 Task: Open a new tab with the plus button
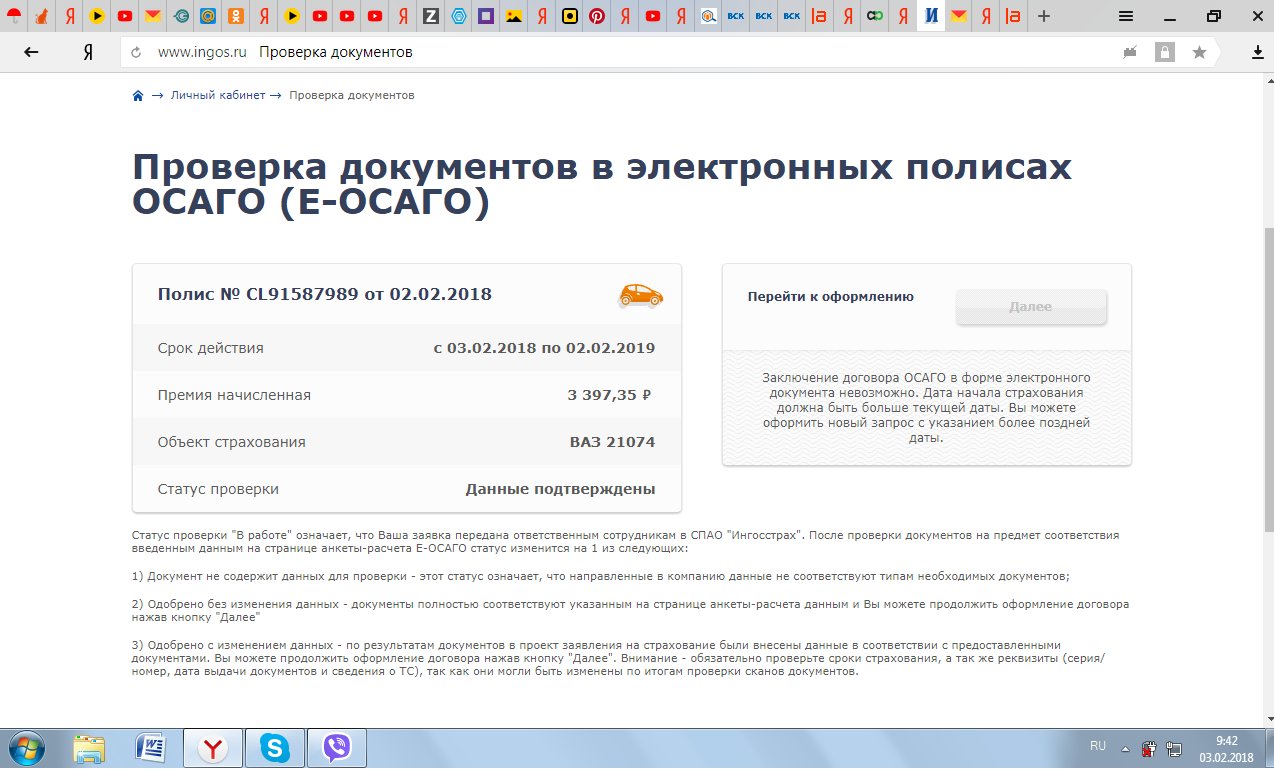pos(1044,16)
